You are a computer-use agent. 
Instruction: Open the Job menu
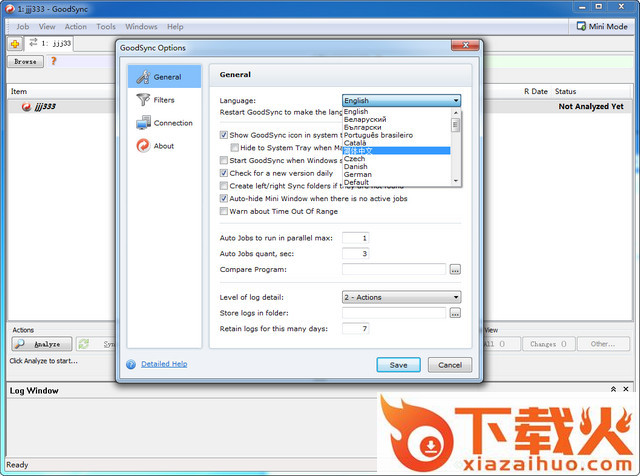tap(22, 27)
